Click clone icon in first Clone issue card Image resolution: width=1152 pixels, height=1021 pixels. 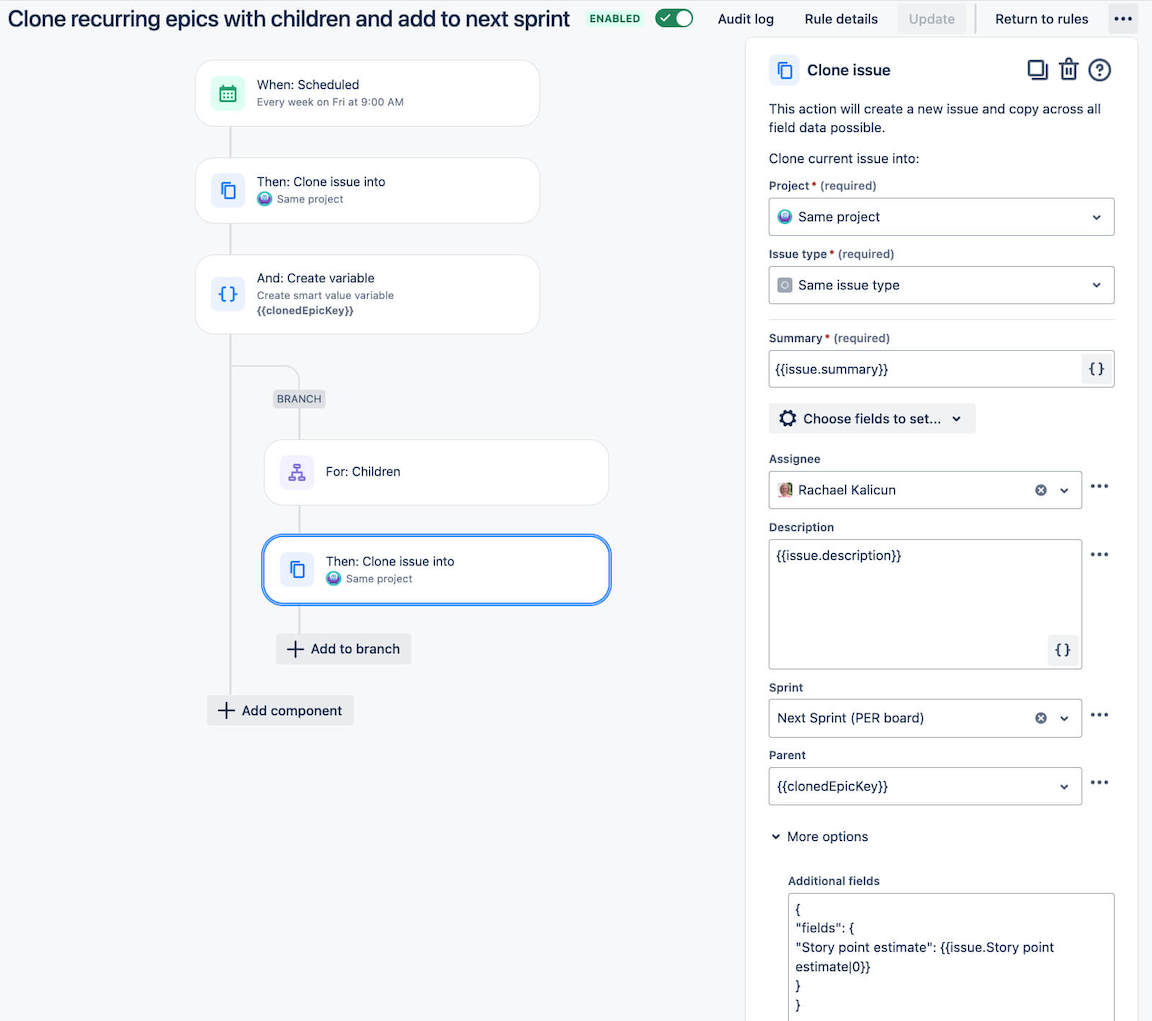click(x=228, y=190)
